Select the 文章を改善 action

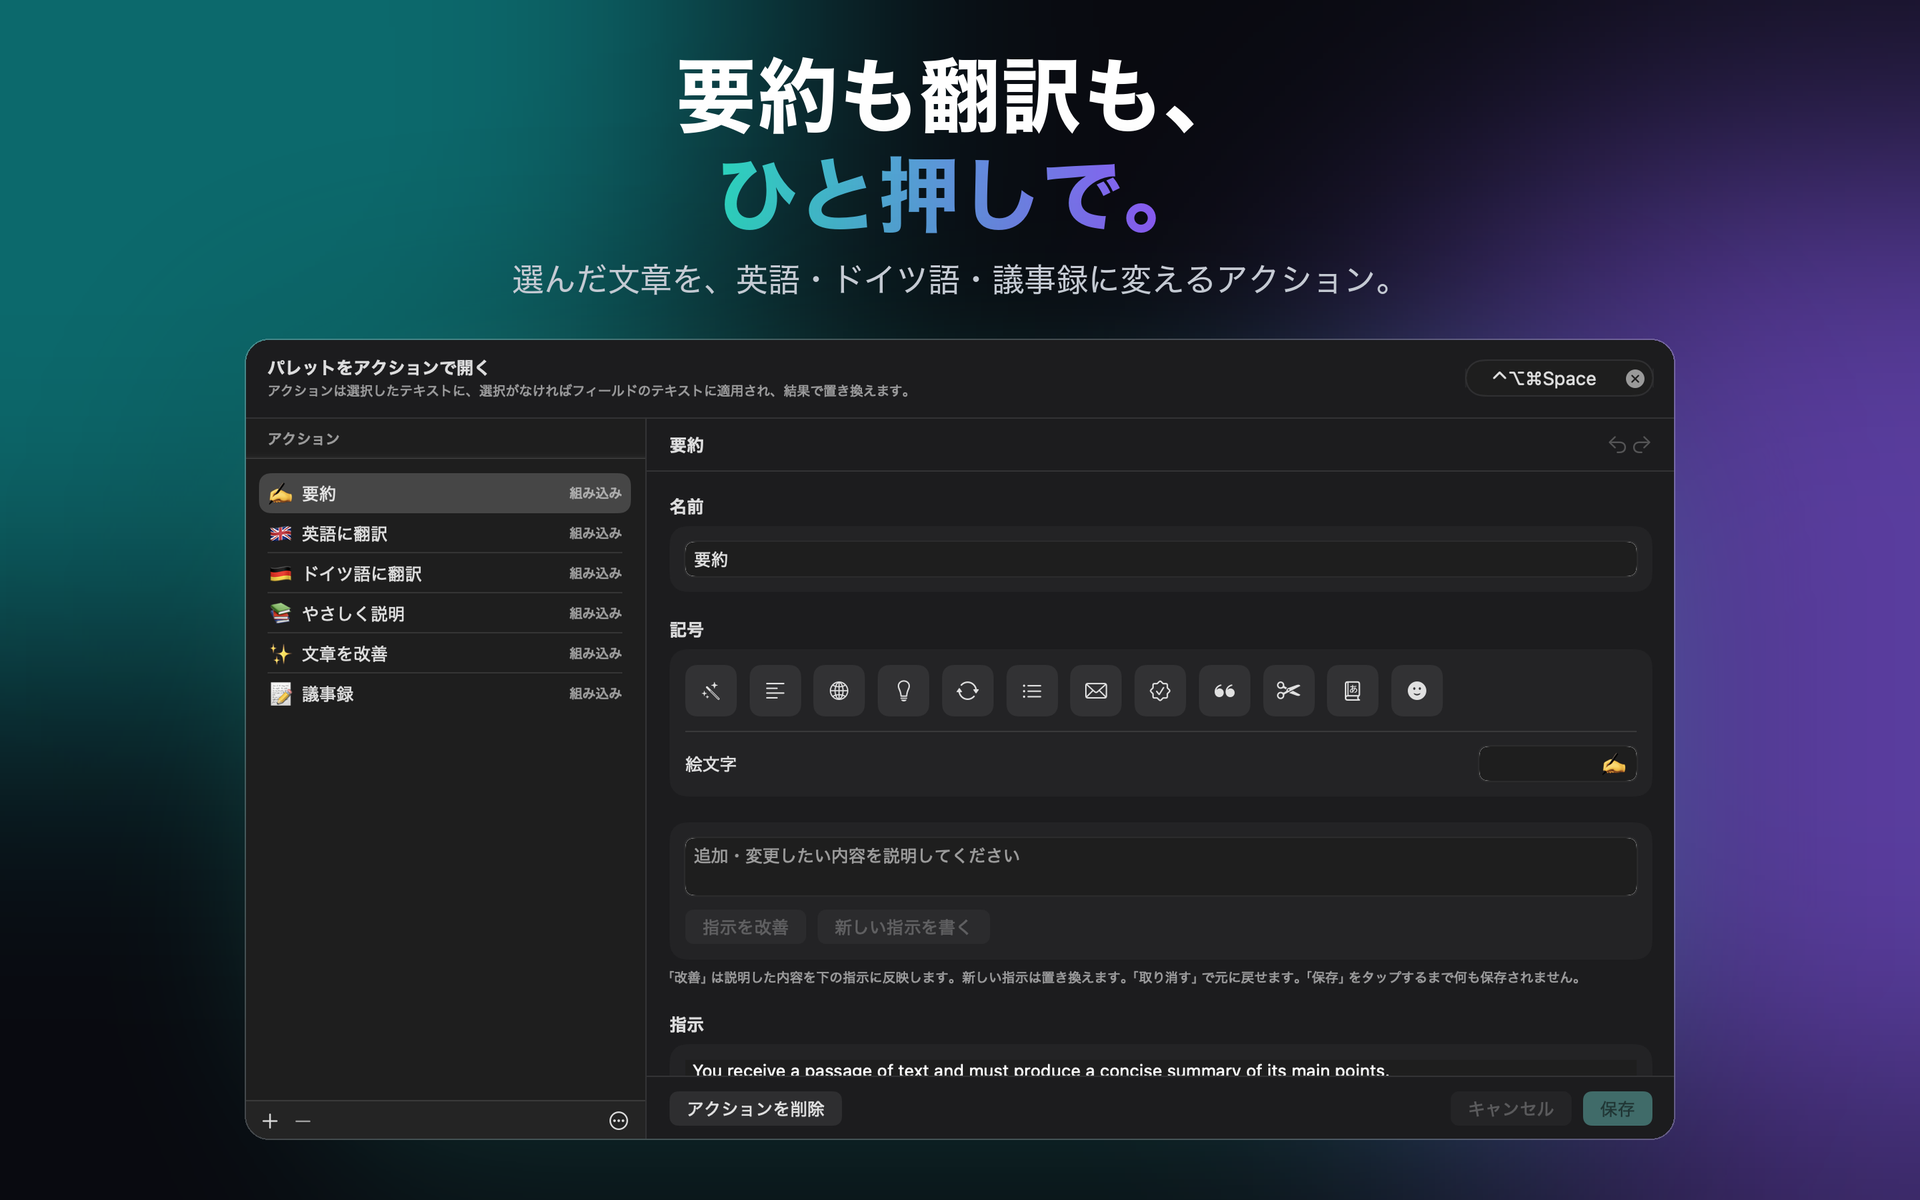click(x=445, y=653)
